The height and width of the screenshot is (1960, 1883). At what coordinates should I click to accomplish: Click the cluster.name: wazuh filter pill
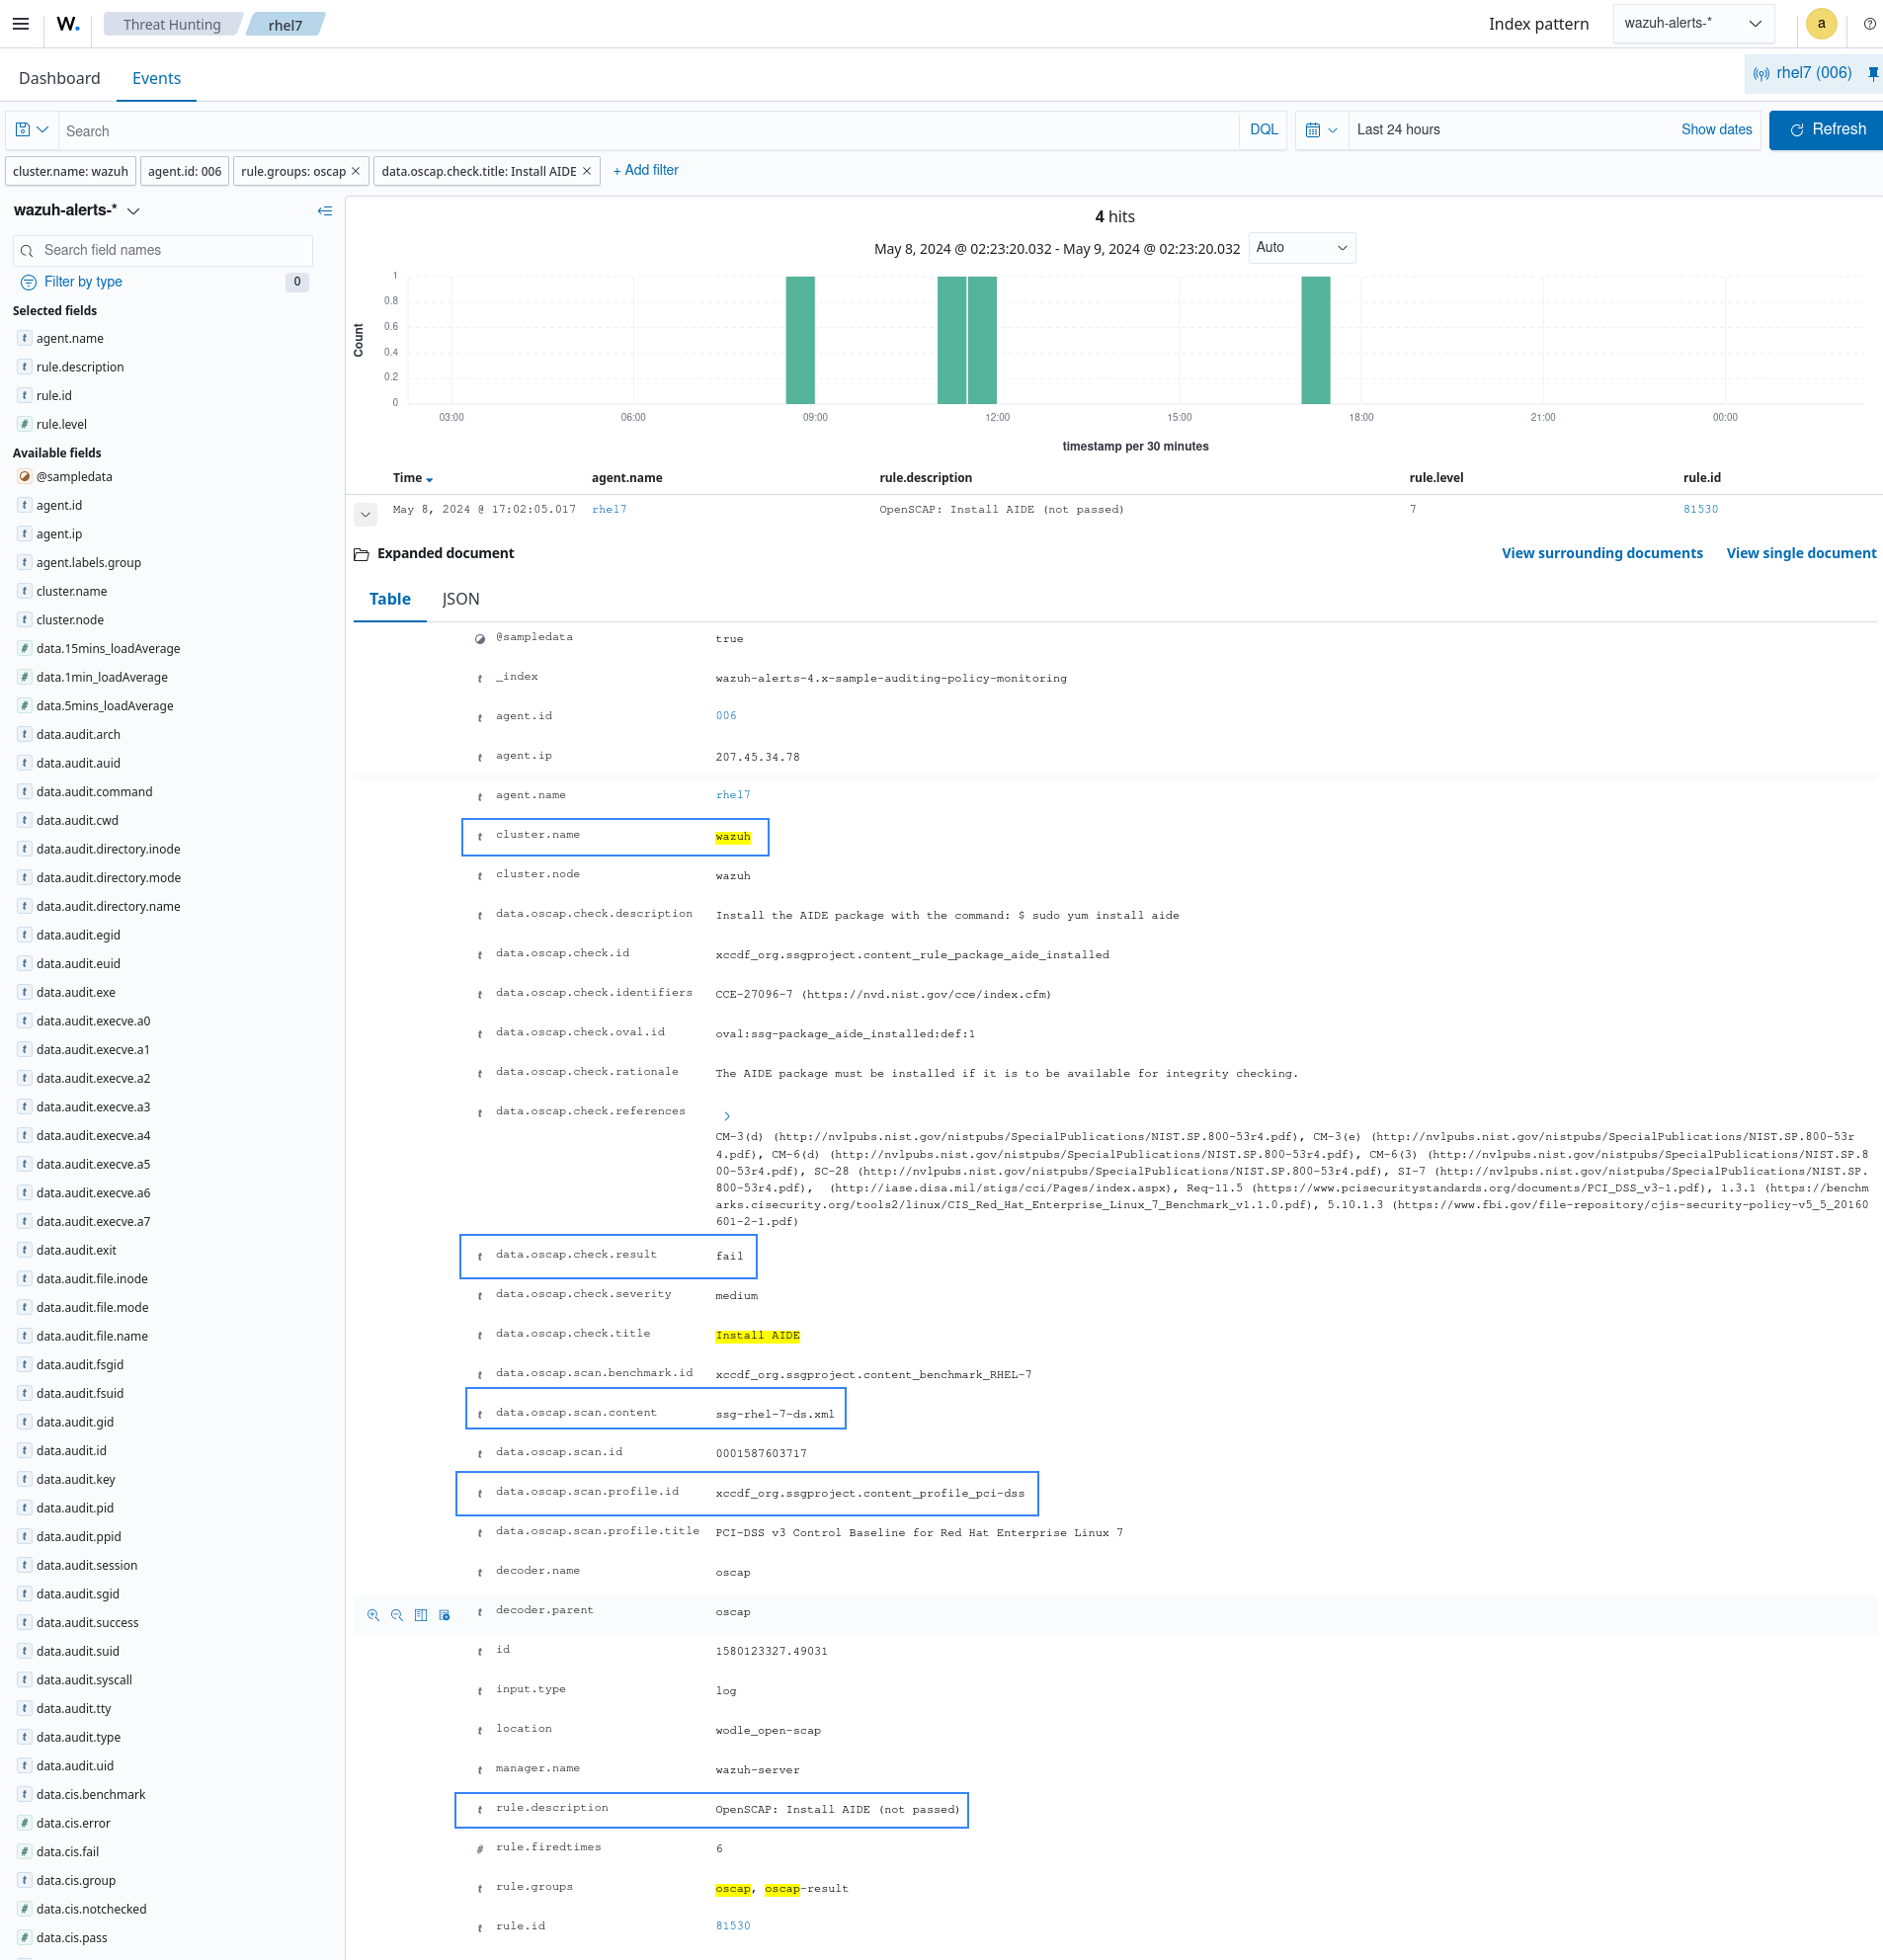(70, 171)
